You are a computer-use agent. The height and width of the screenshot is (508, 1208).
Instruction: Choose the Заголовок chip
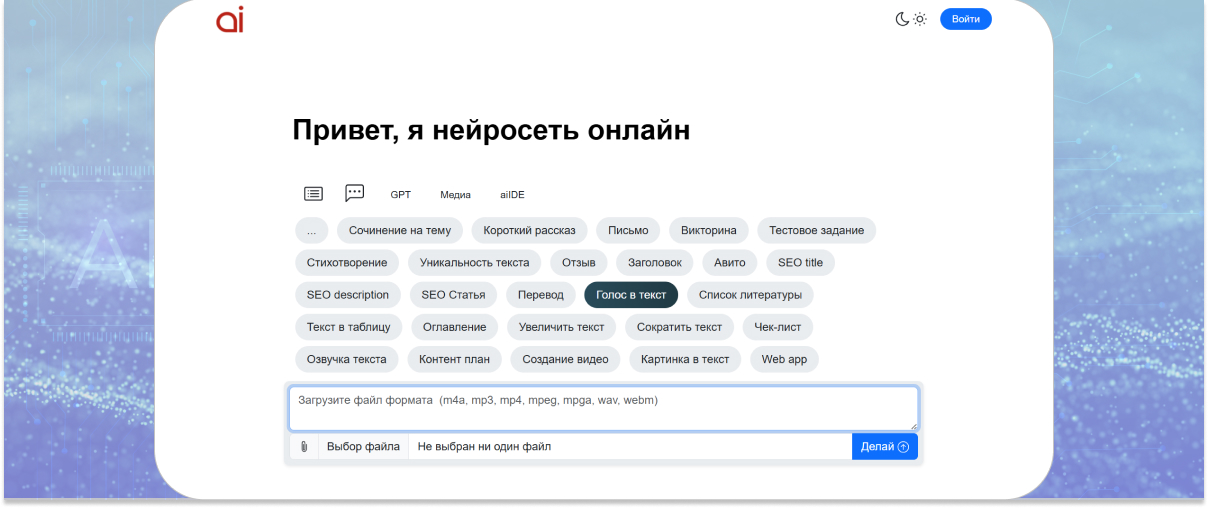point(655,262)
